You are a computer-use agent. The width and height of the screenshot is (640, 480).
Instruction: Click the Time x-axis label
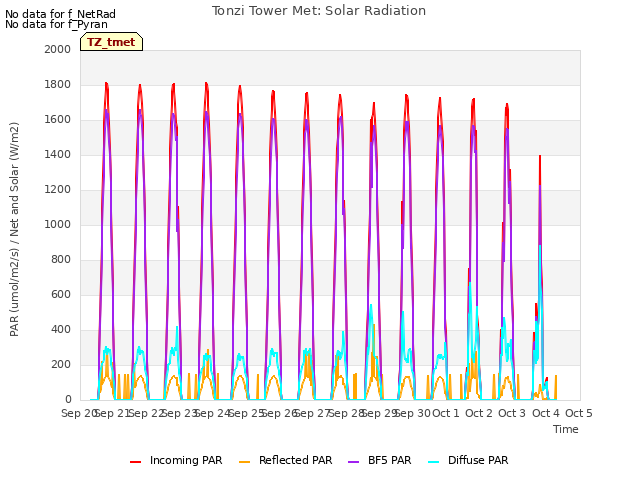(x=566, y=429)
